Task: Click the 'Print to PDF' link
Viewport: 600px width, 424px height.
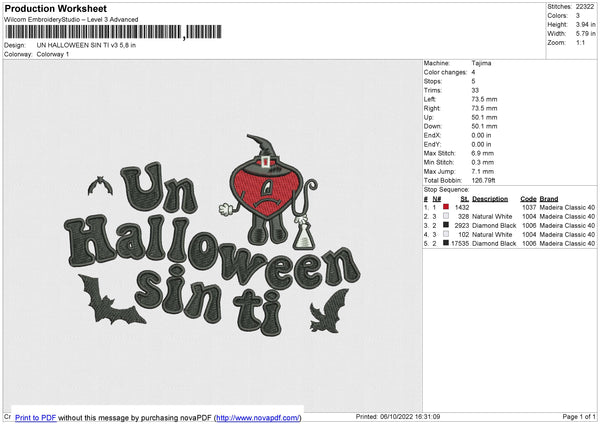Action: coord(36,417)
